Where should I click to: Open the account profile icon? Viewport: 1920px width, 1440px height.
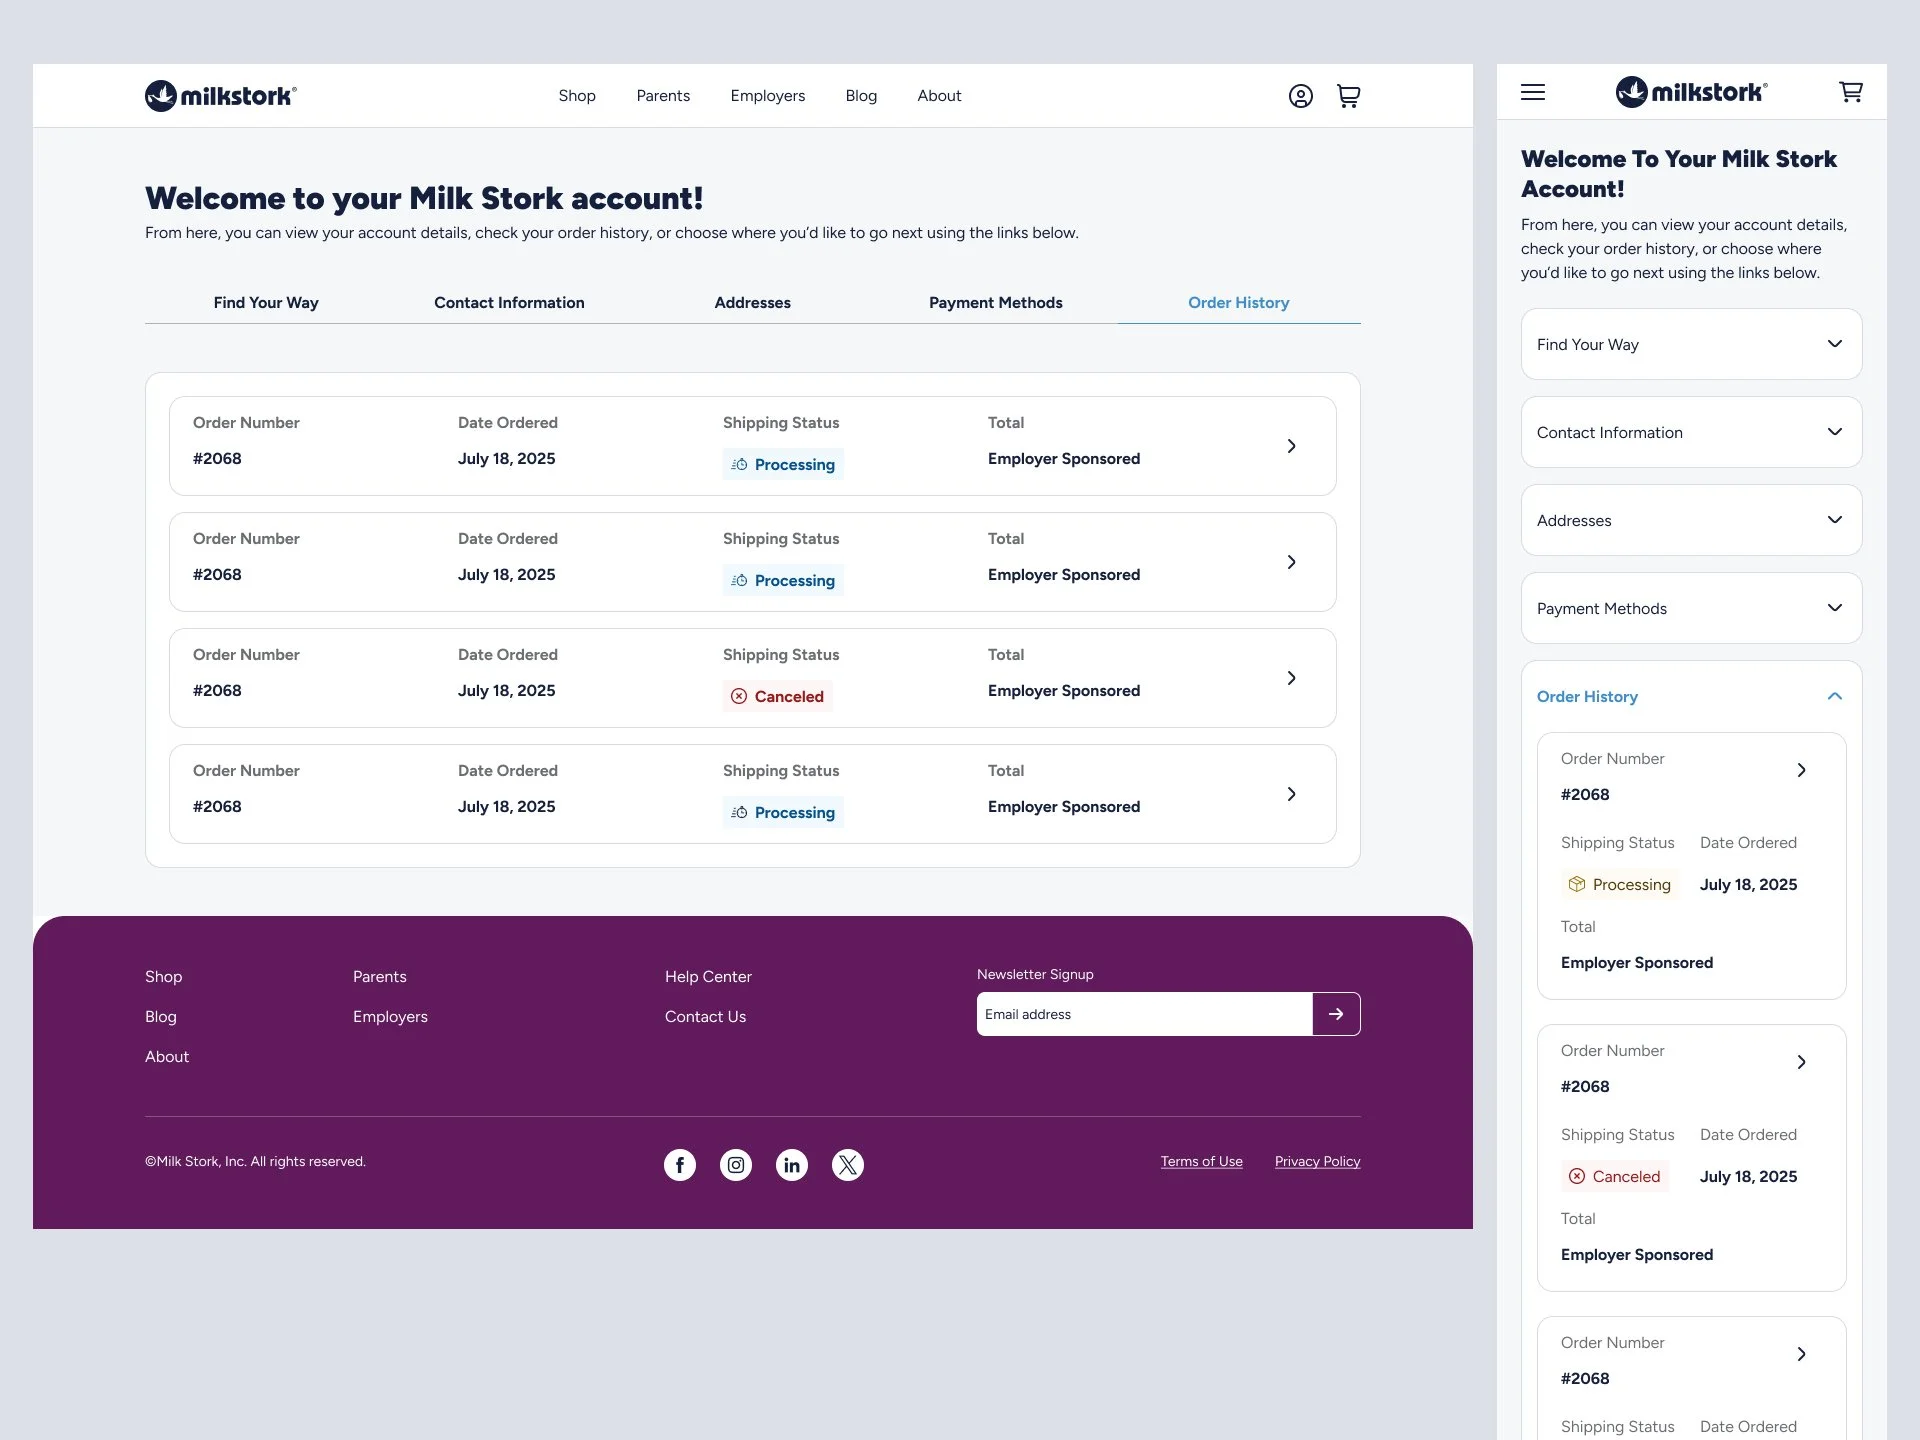tap(1300, 95)
